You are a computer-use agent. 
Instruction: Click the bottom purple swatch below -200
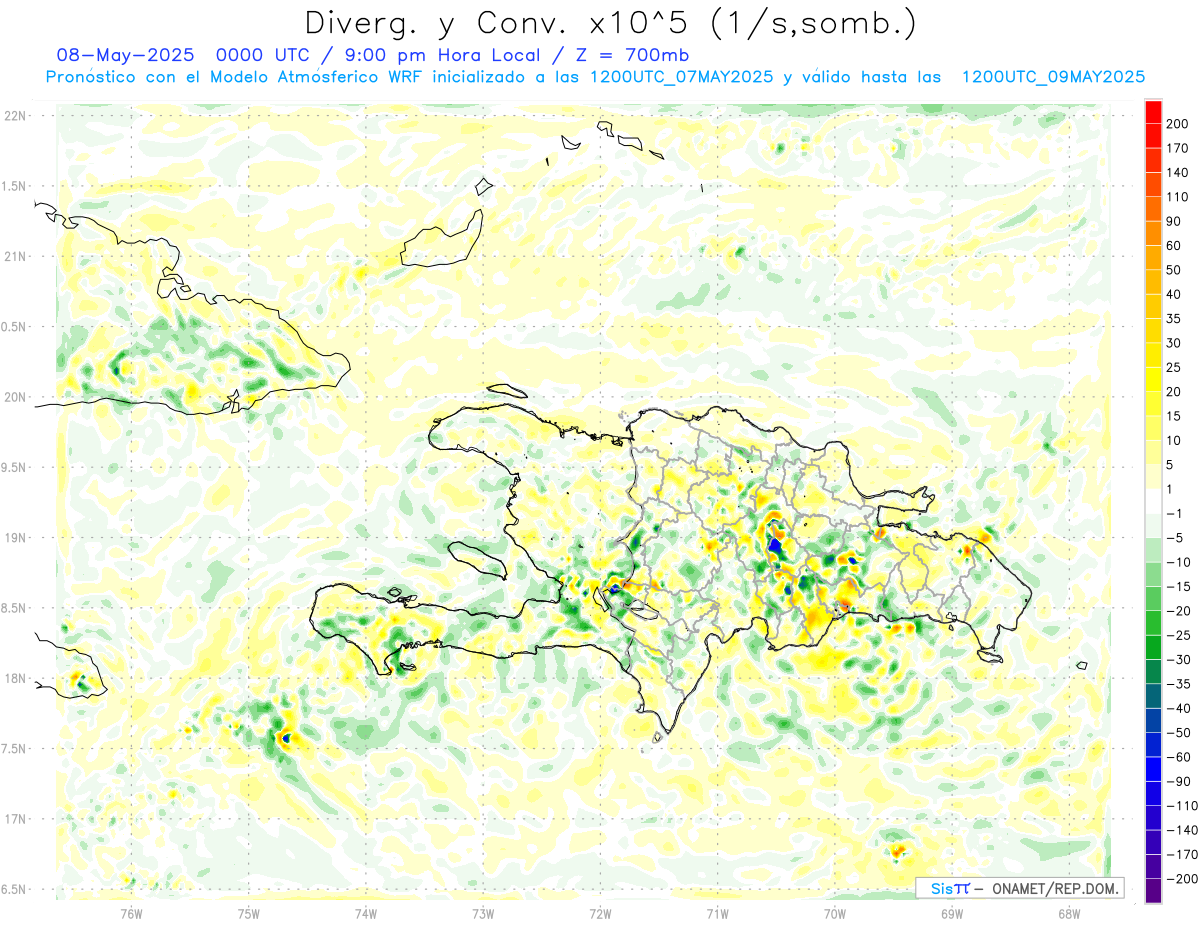pos(1153,891)
